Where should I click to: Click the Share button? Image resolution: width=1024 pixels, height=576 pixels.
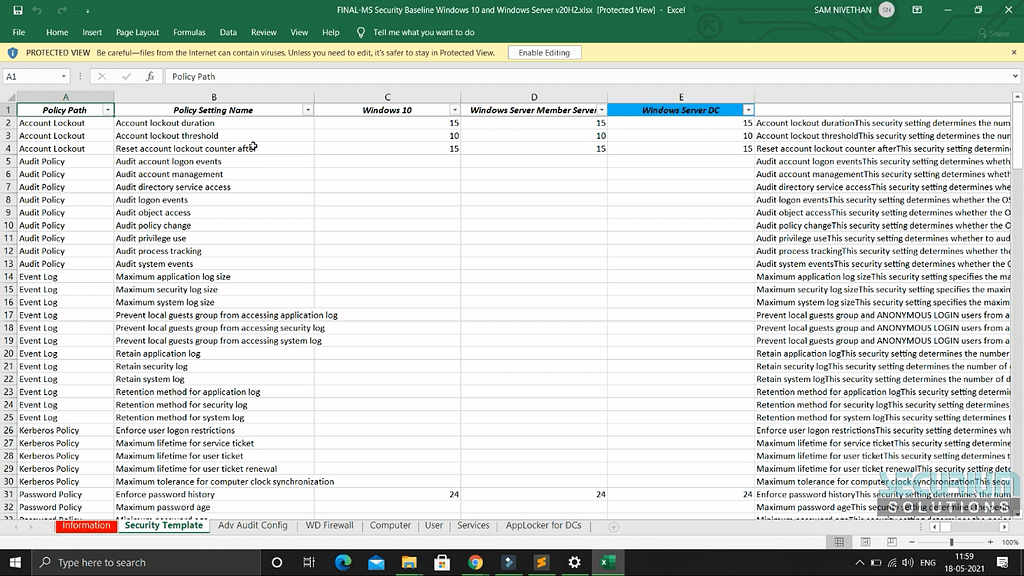pos(993,33)
